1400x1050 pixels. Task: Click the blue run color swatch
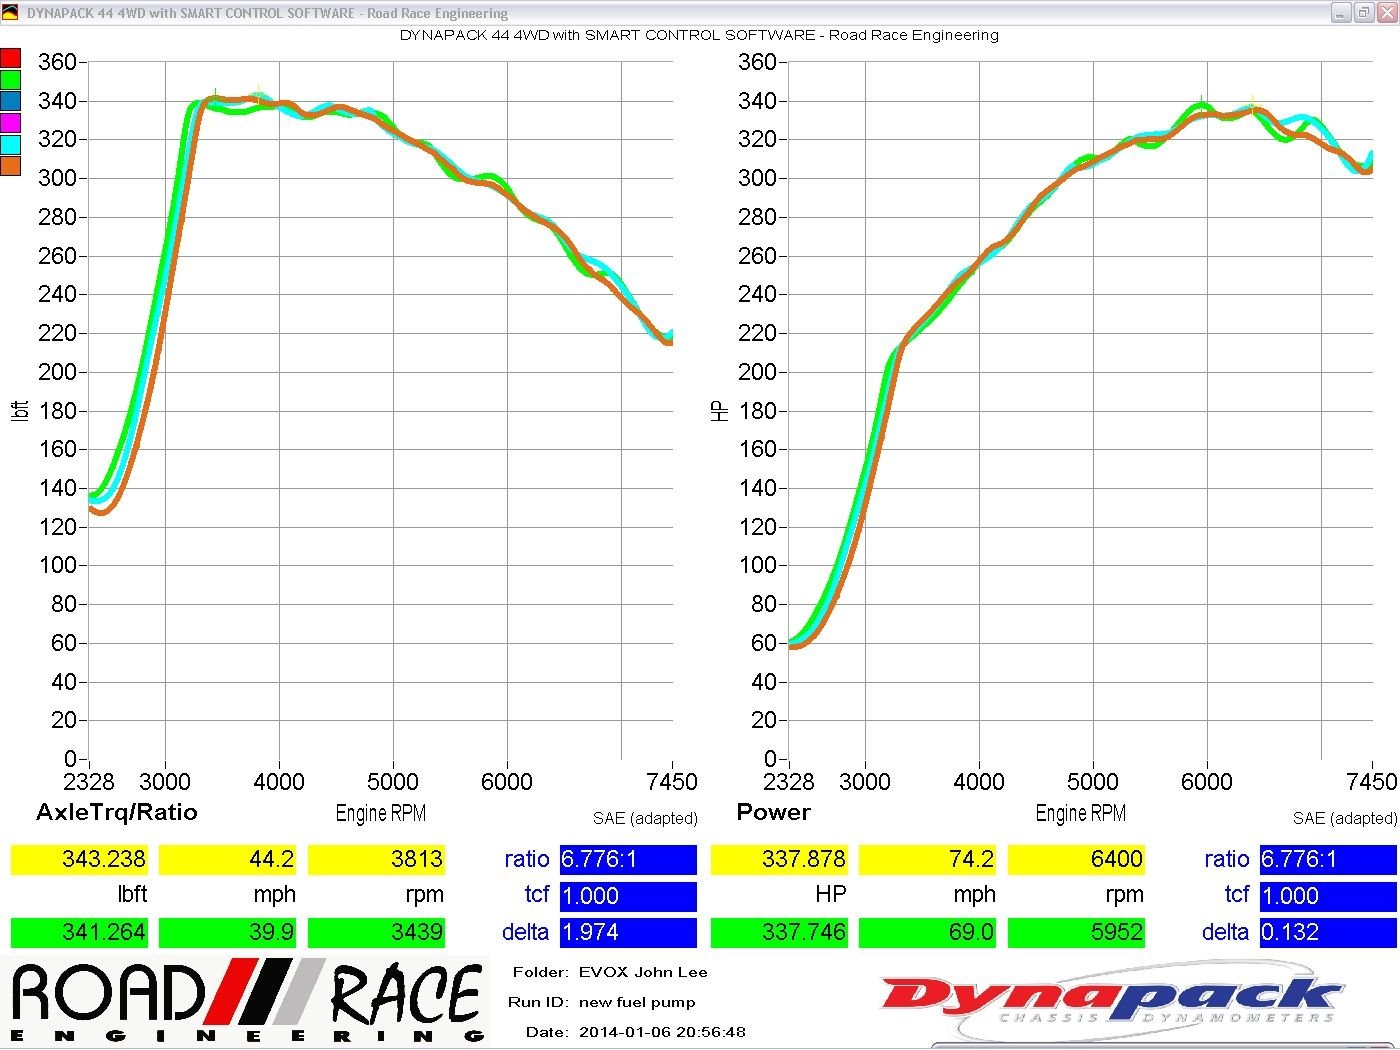(x=10, y=101)
